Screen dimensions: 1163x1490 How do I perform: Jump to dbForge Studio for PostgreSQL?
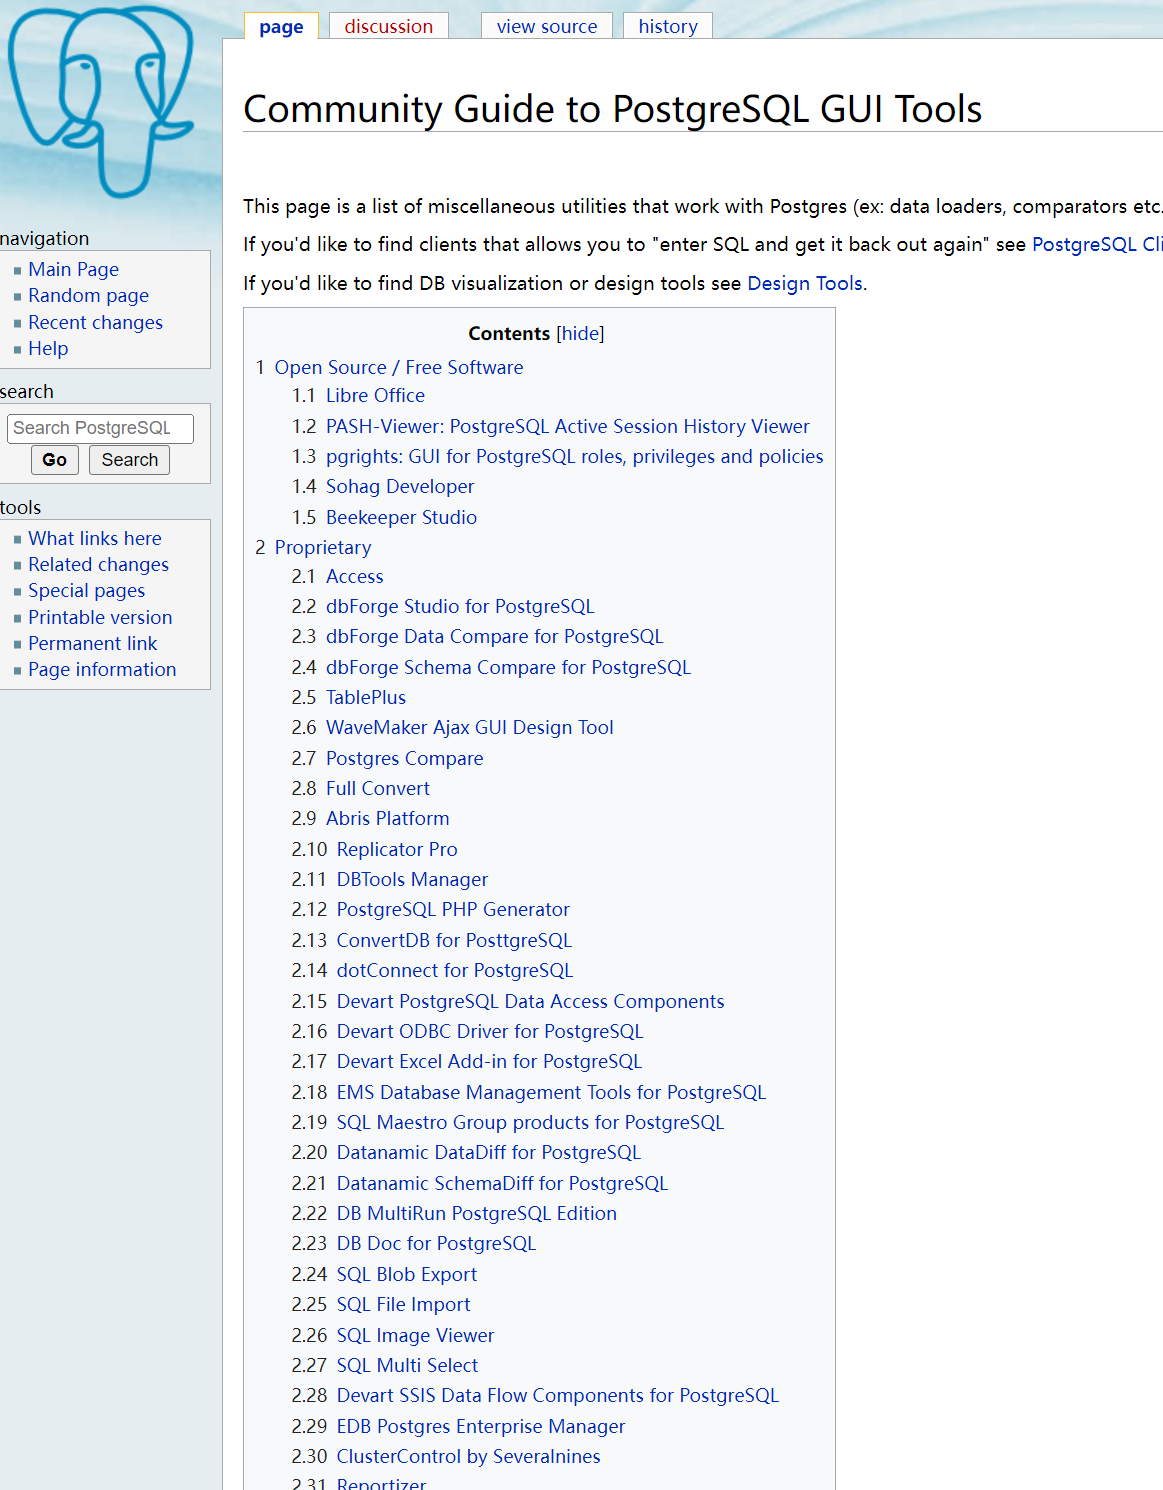pyautogui.click(x=460, y=606)
